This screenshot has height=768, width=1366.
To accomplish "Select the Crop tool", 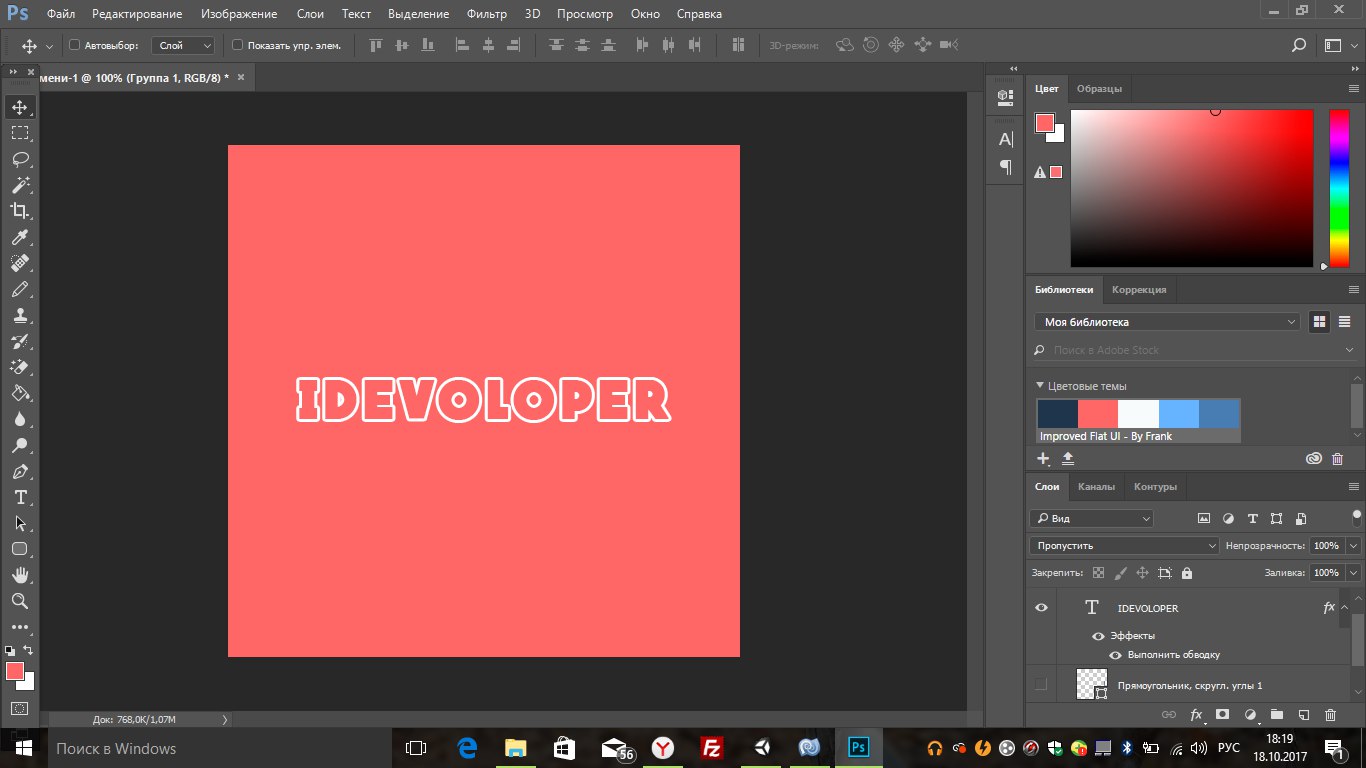I will 20,211.
